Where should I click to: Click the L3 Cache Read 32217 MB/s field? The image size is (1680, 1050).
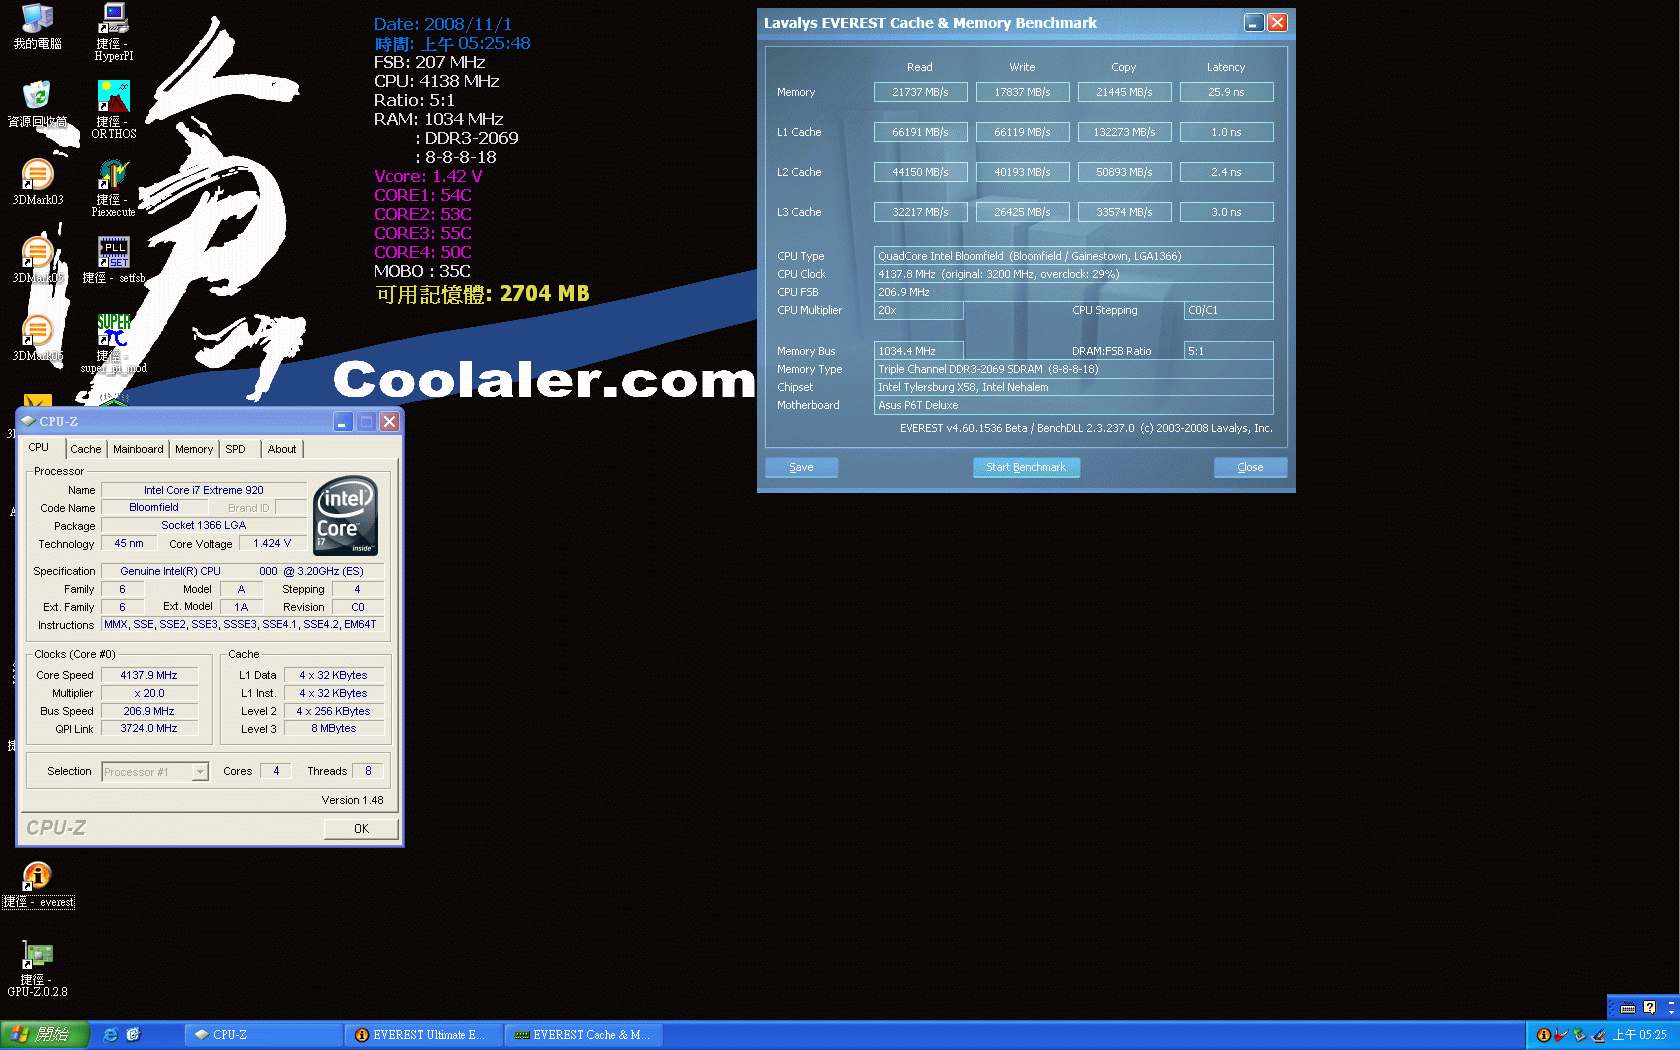point(920,212)
